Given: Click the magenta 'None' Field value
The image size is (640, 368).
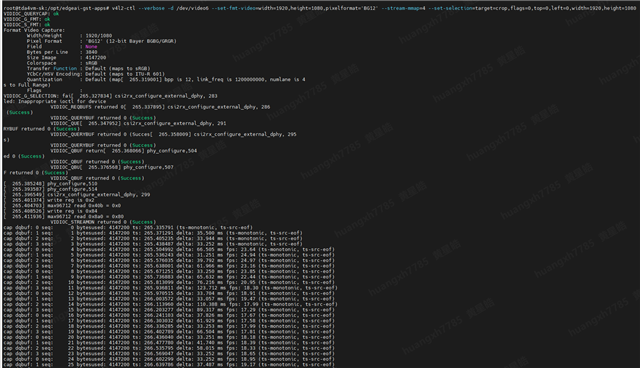Looking at the screenshot, I should coord(91,47).
